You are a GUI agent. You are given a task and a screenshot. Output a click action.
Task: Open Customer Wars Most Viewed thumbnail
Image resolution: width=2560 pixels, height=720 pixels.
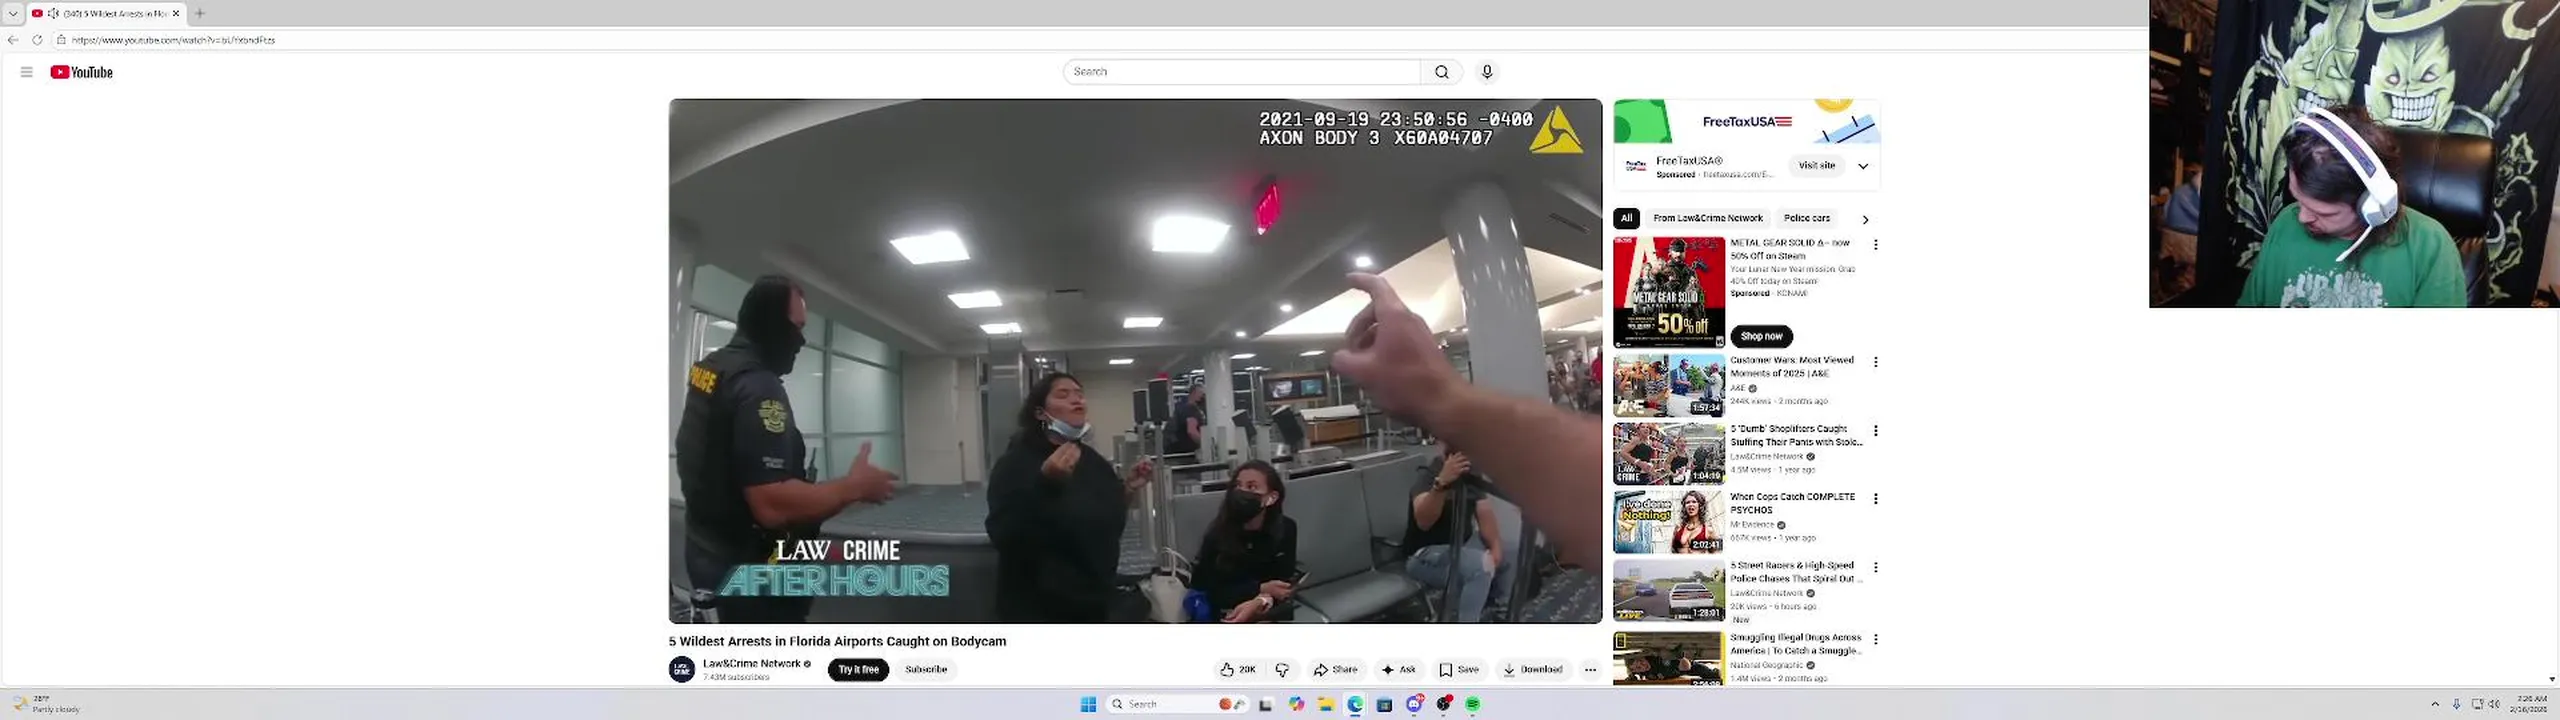click(x=1668, y=385)
